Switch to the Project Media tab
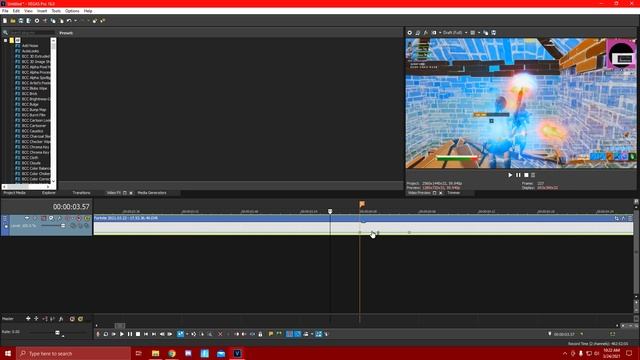Screen dimensions: 640x360 [15, 193]
